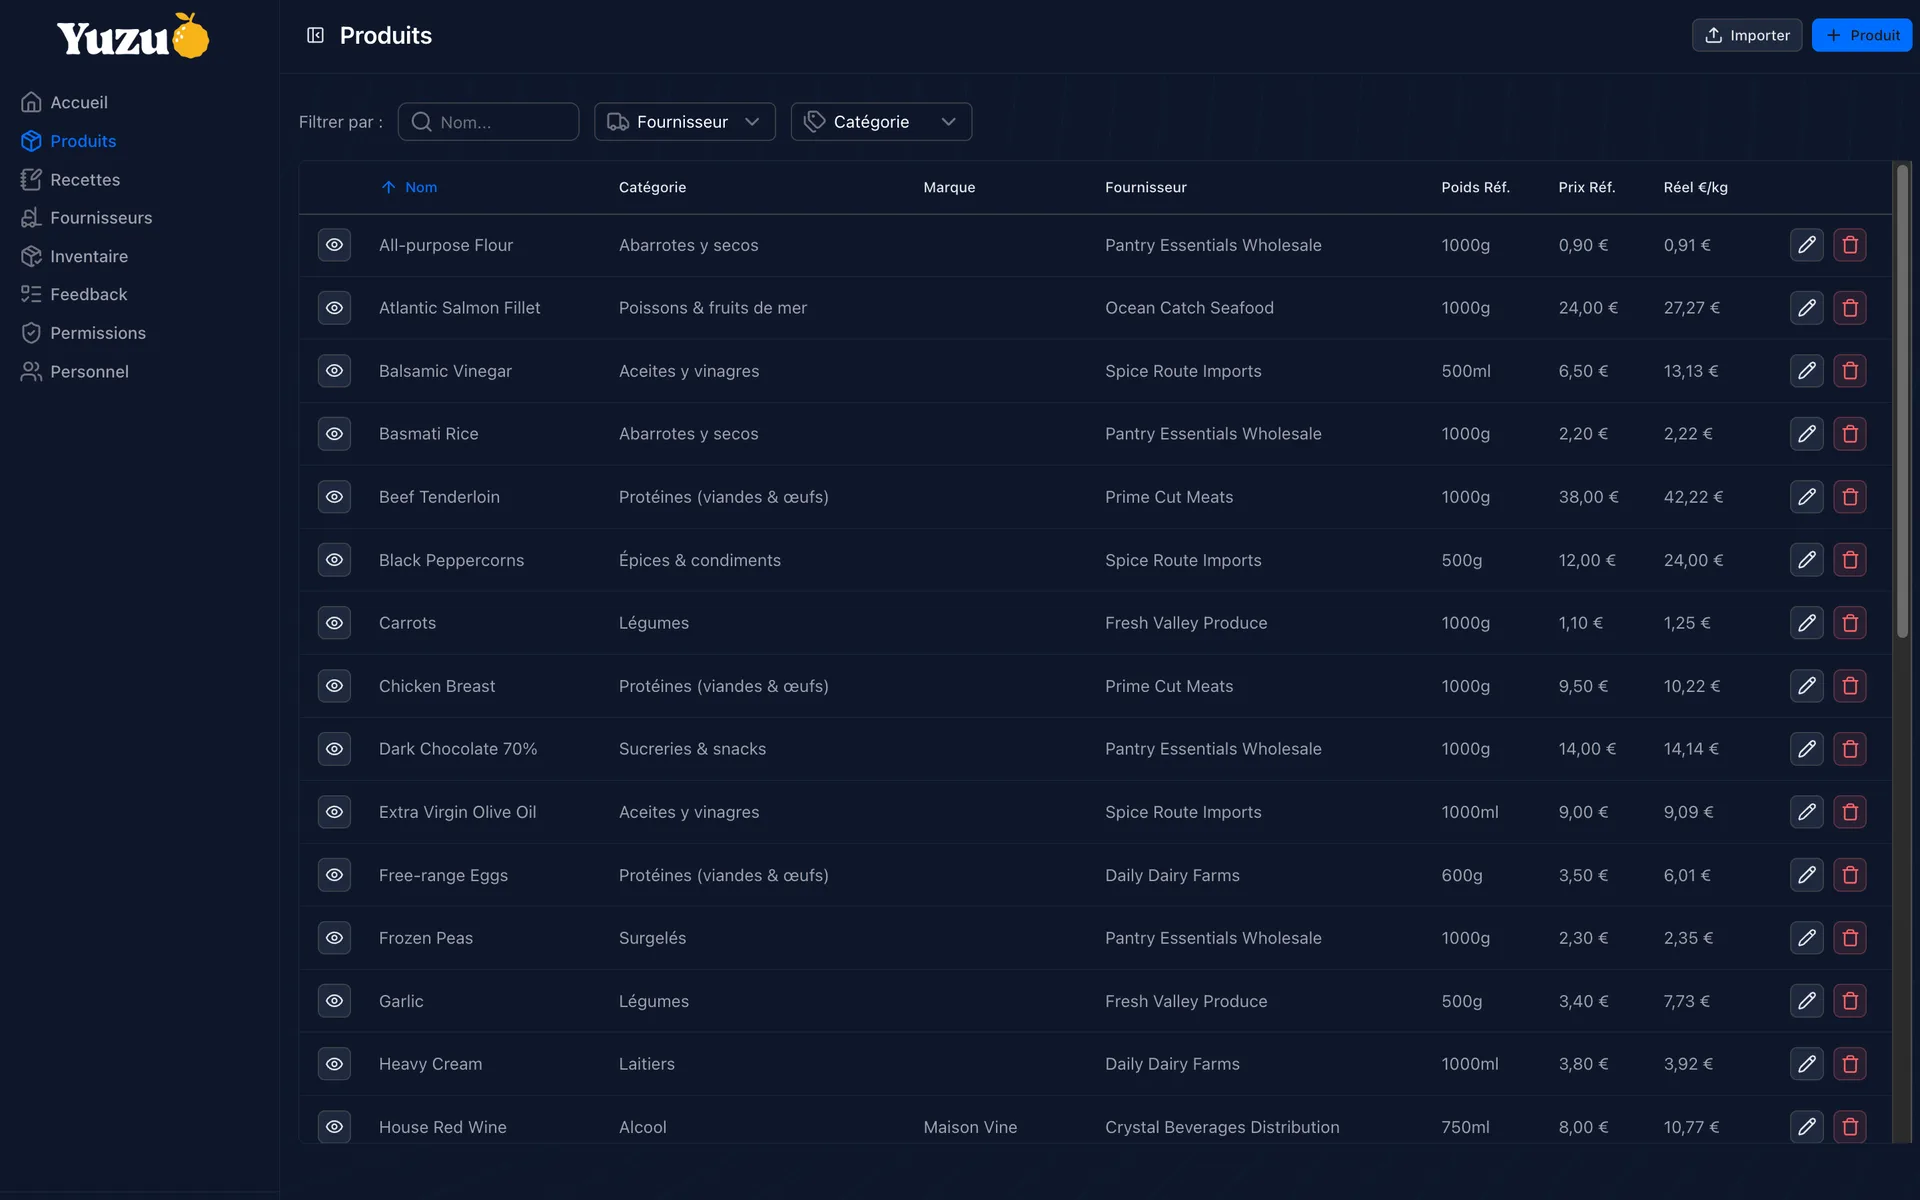
Task: Expand the Catégorie filter dropdown
Action: [881, 122]
